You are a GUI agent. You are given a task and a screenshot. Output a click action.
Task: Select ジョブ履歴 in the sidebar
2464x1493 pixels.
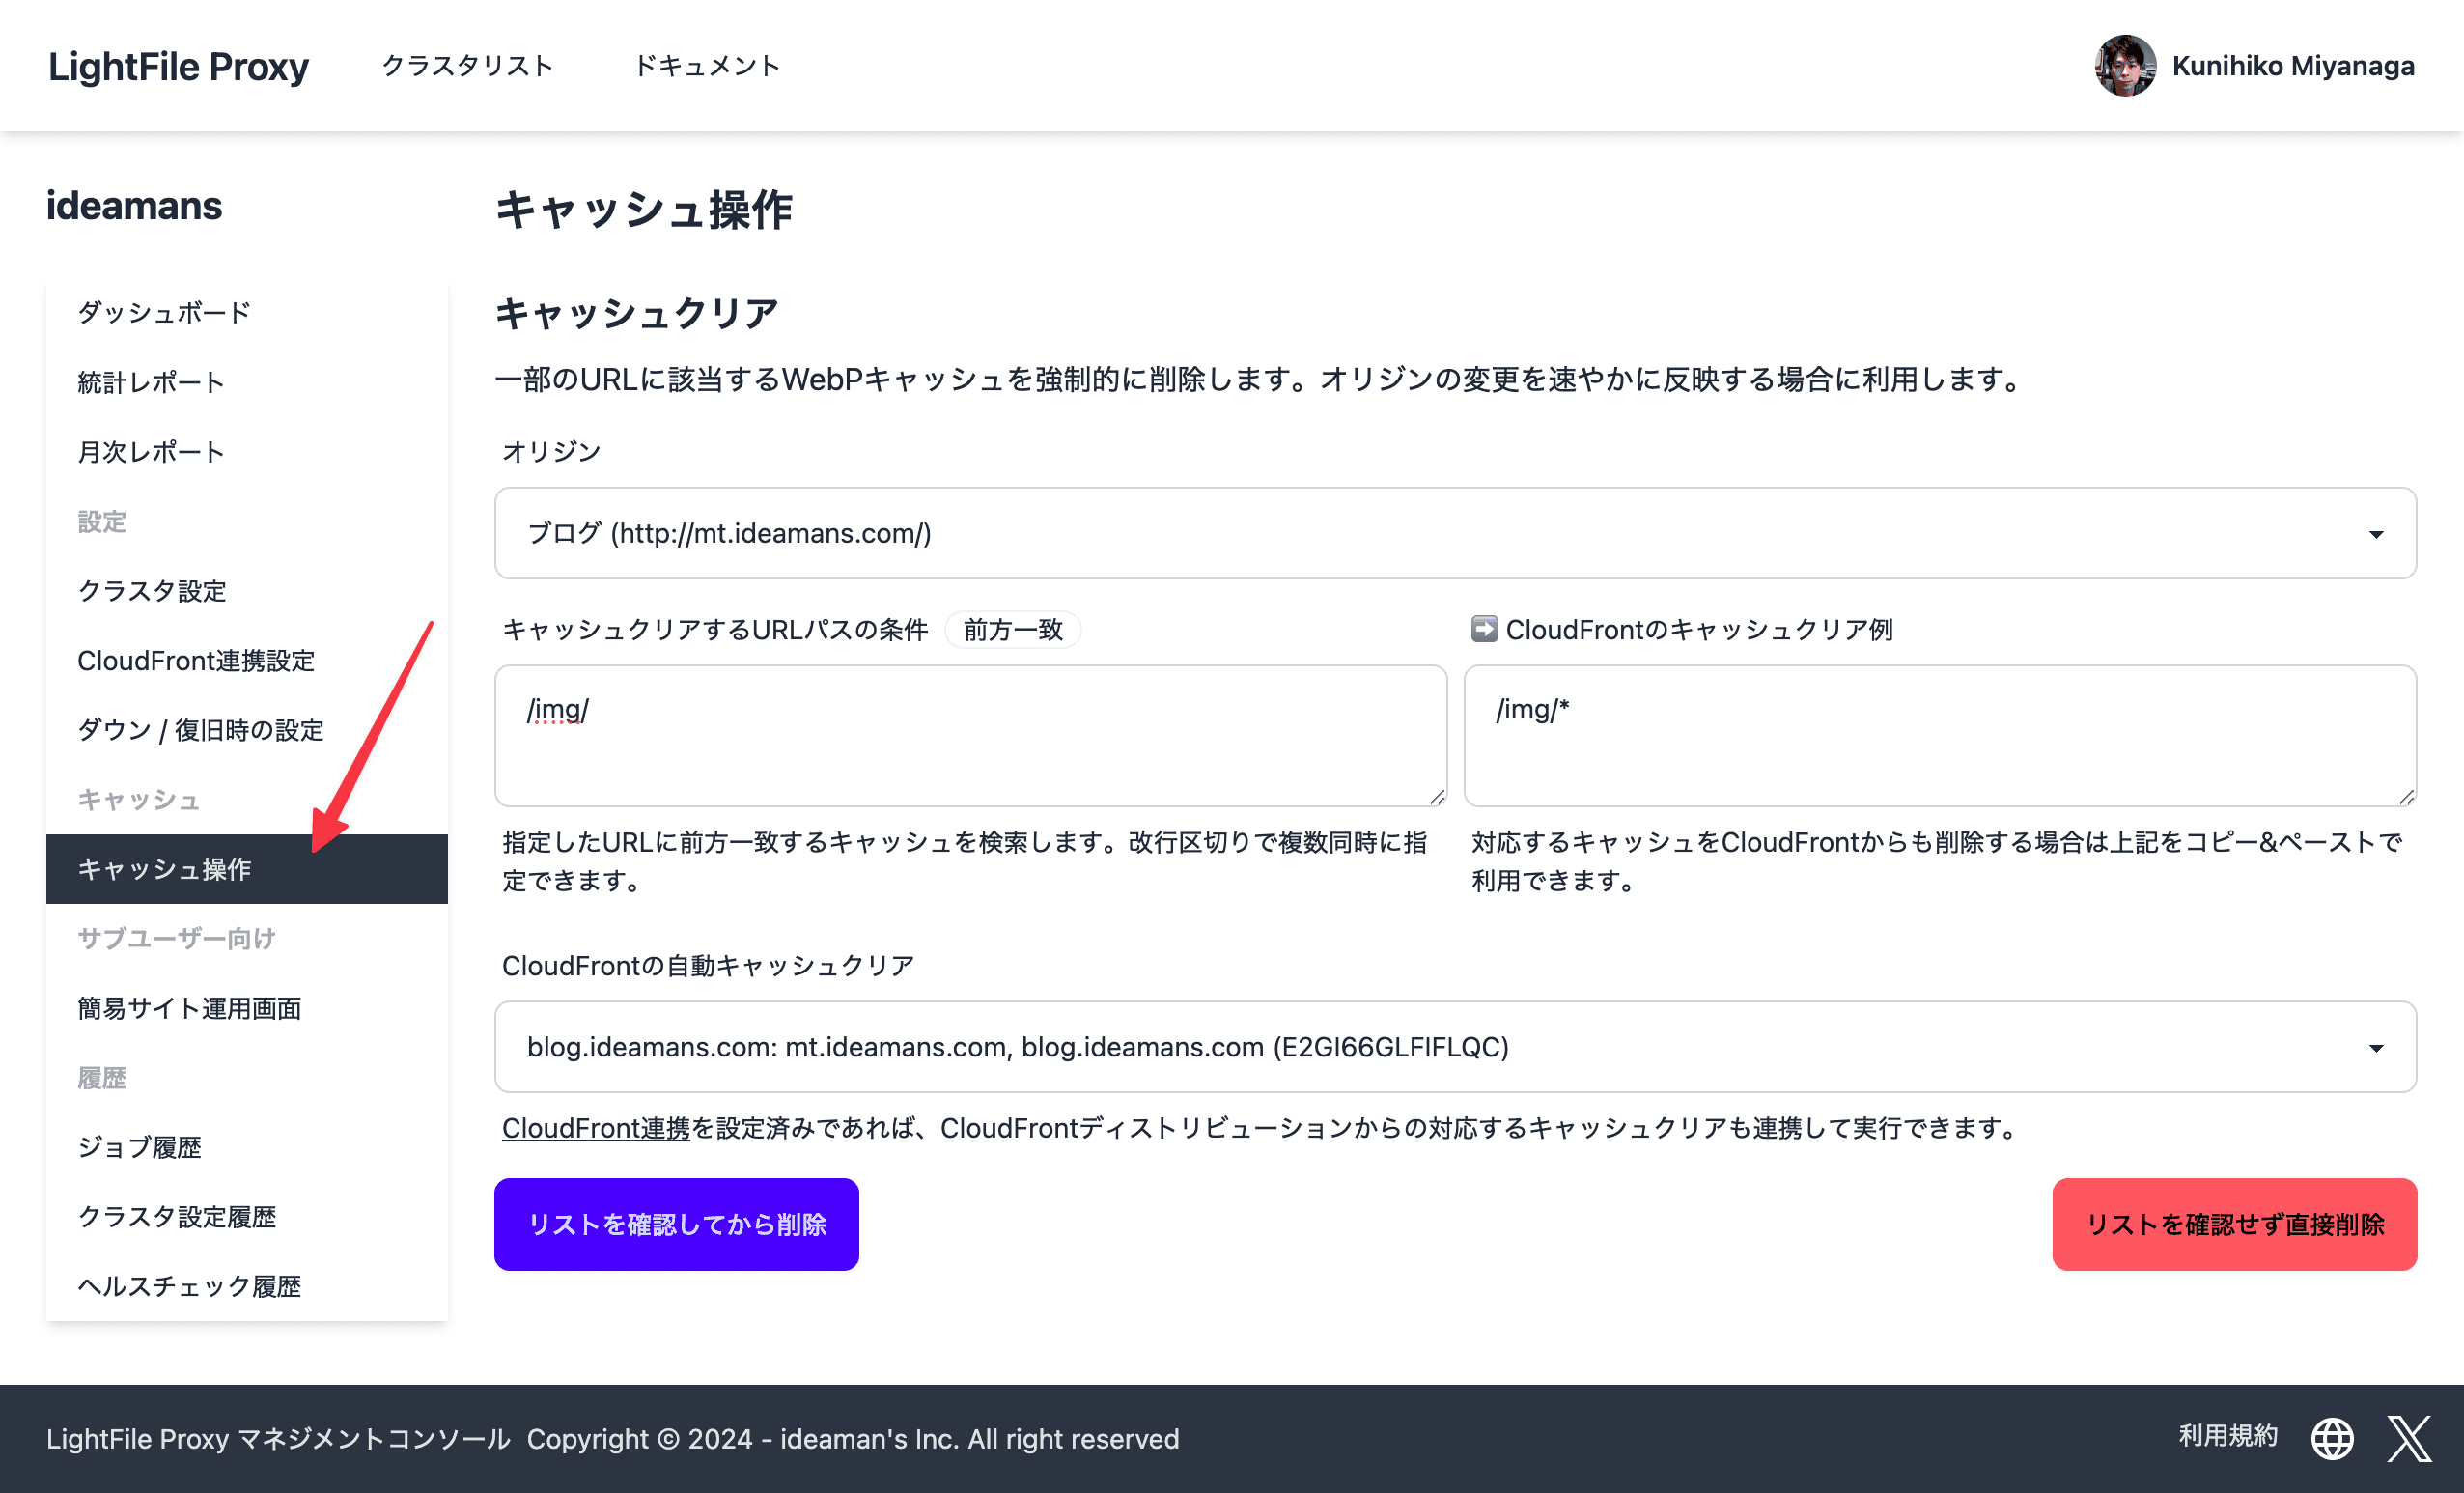(140, 1147)
